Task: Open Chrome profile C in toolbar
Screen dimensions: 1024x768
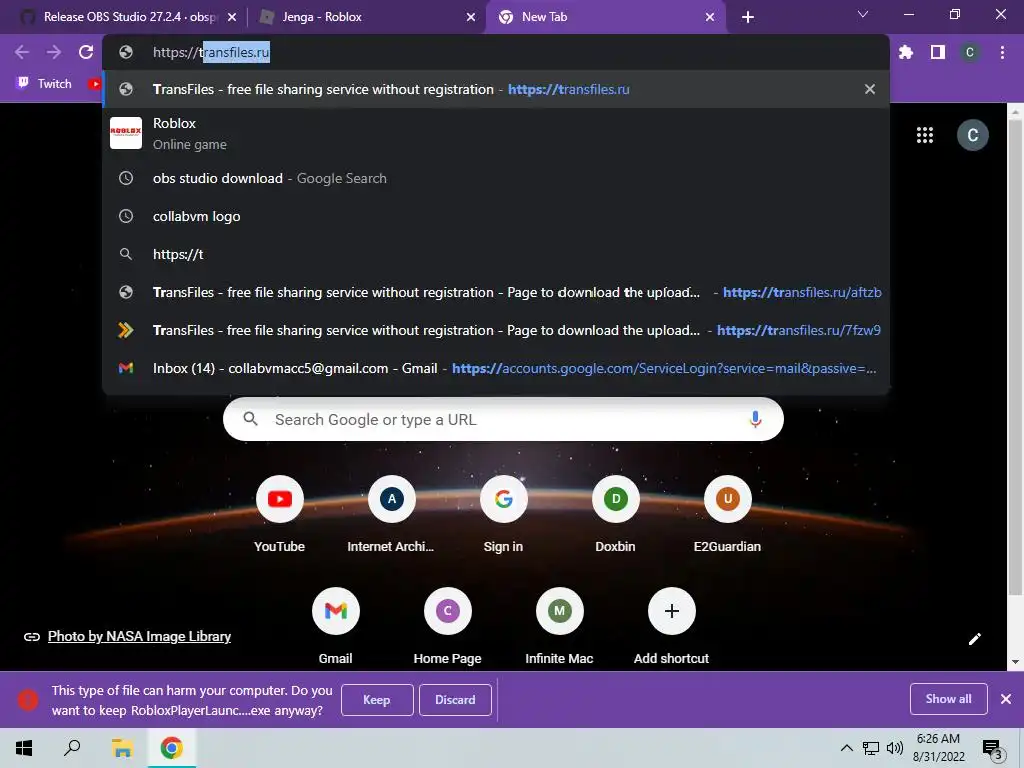Action: (x=970, y=52)
